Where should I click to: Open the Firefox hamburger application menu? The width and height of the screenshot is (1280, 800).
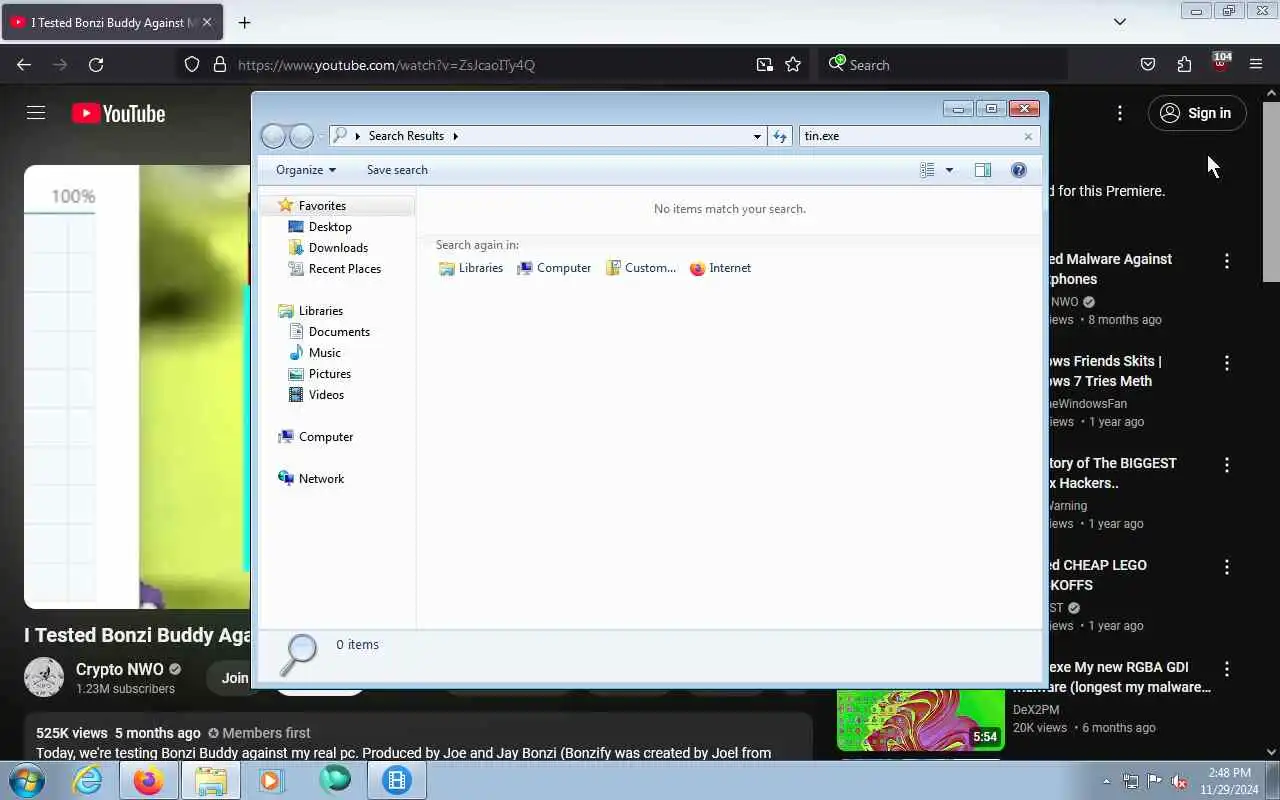pos(1256,65)
